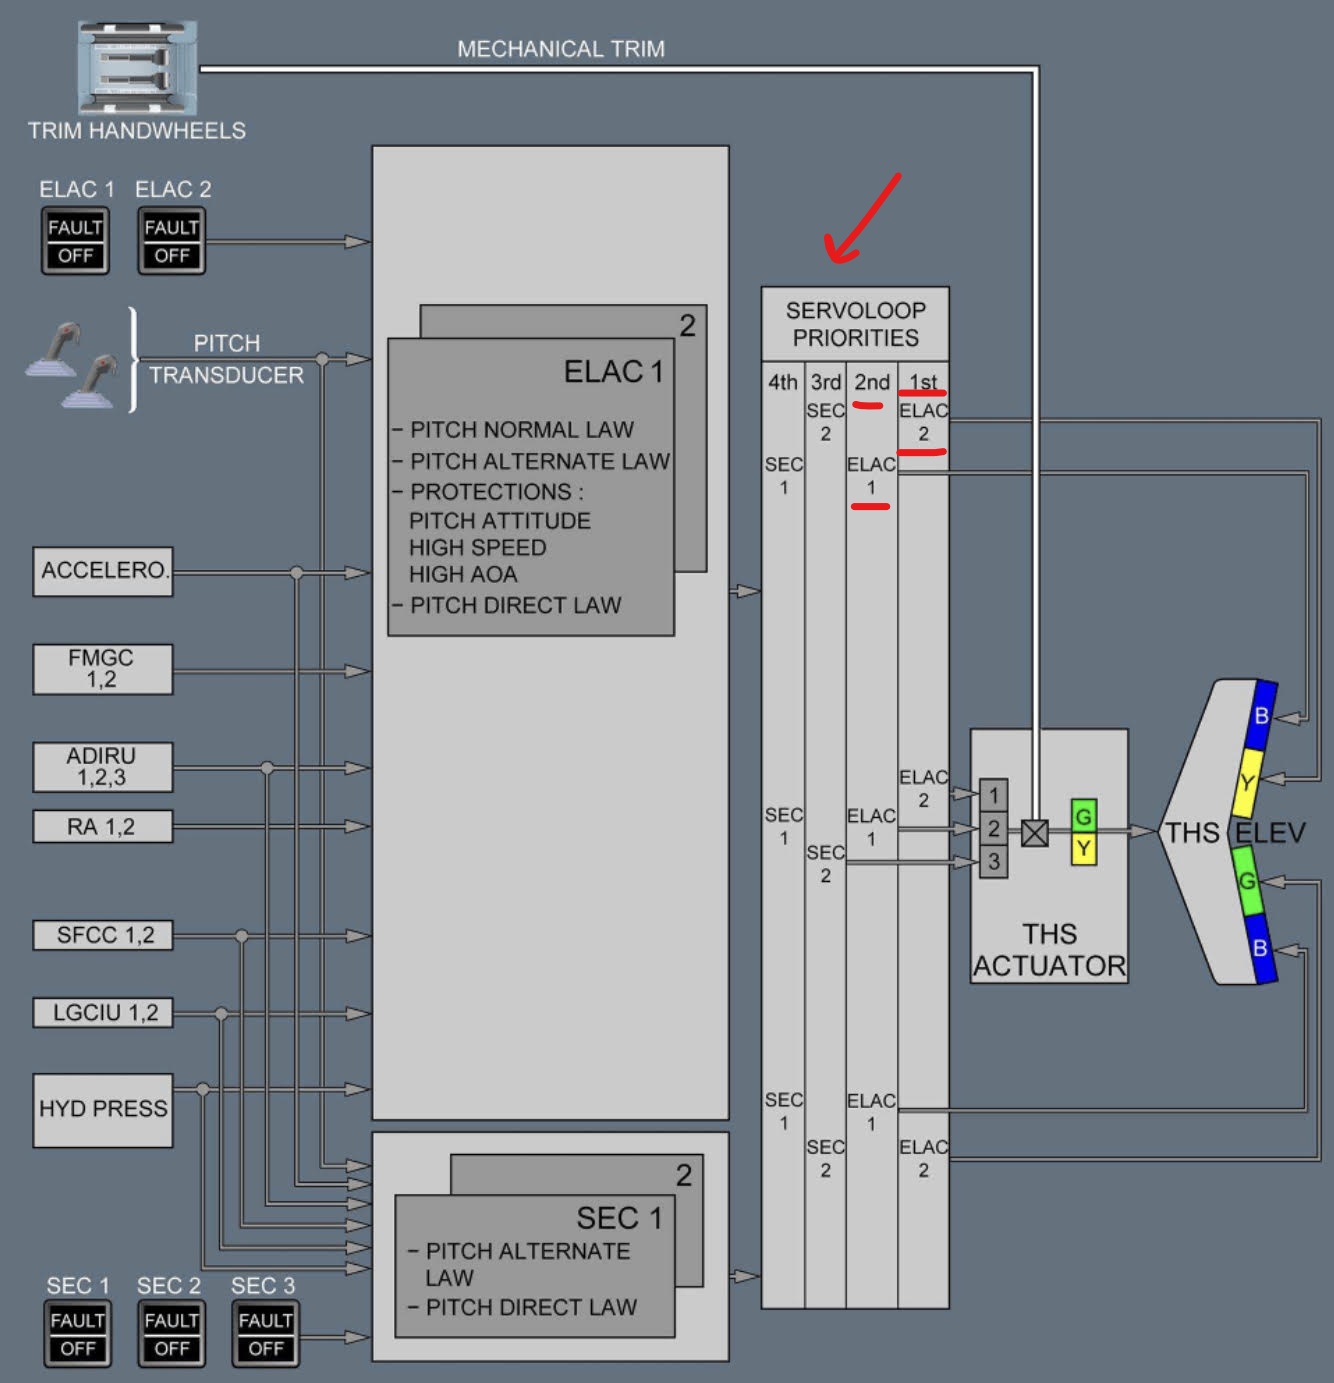Image resolution: width=1334 pixels, height=1383 pixels.
Task: Click the sidestick pitch transducer icon
Action: (x=73, y=366)
